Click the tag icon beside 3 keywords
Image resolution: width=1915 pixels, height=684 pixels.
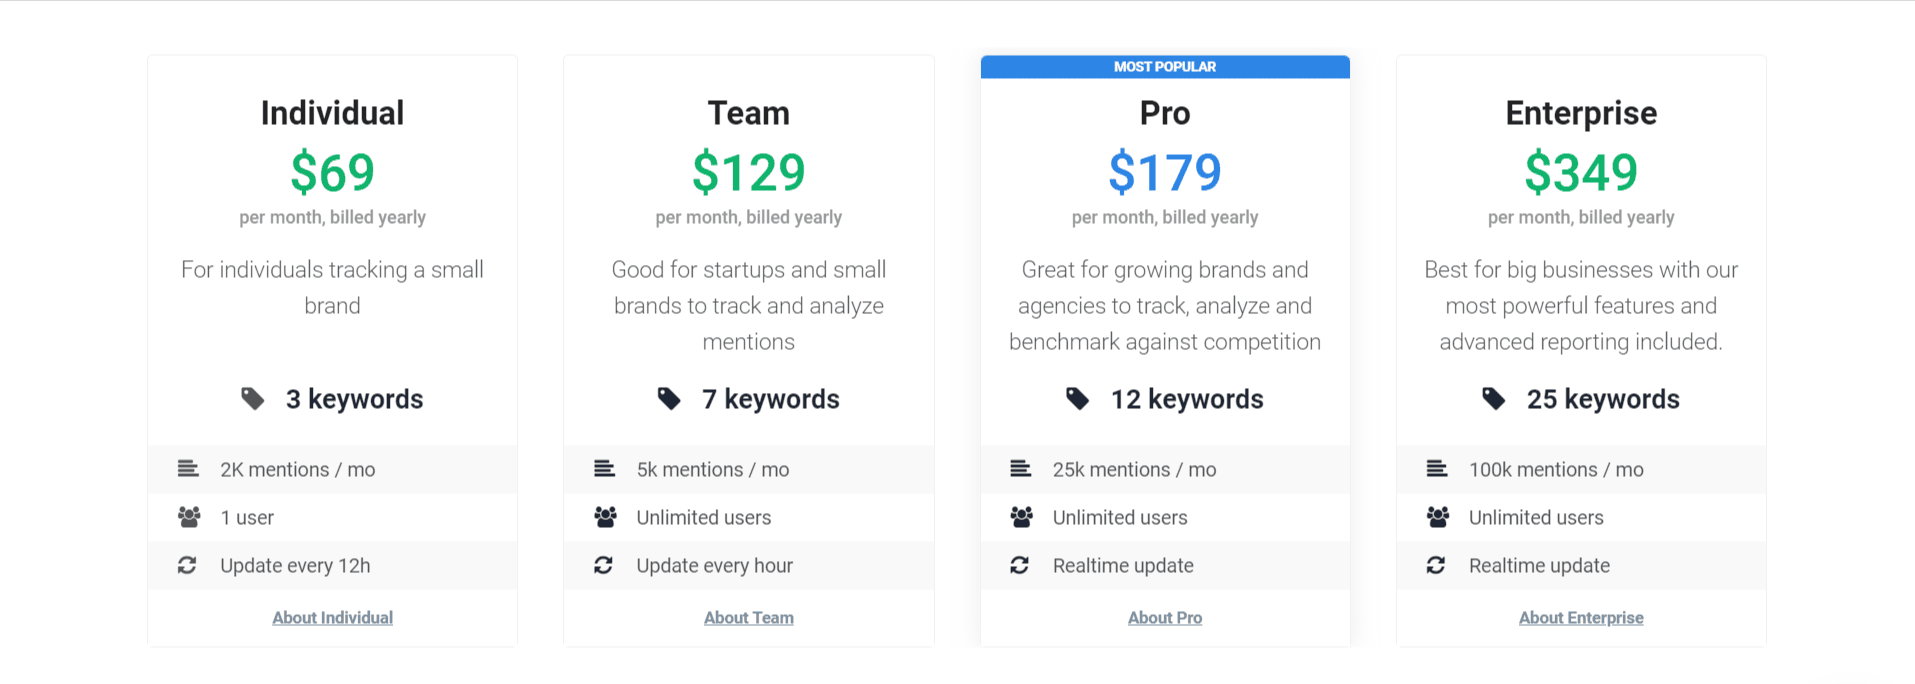[253, 399]
